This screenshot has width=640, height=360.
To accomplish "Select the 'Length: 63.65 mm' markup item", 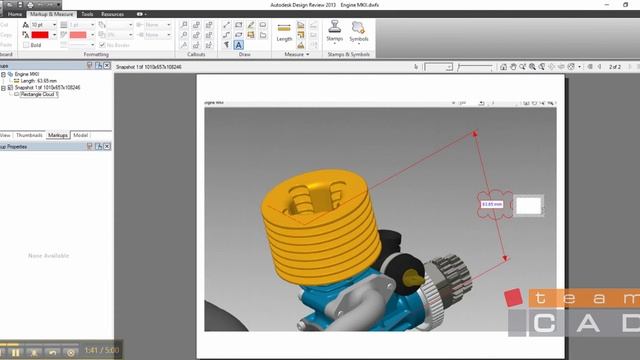I will pos(38,81).
